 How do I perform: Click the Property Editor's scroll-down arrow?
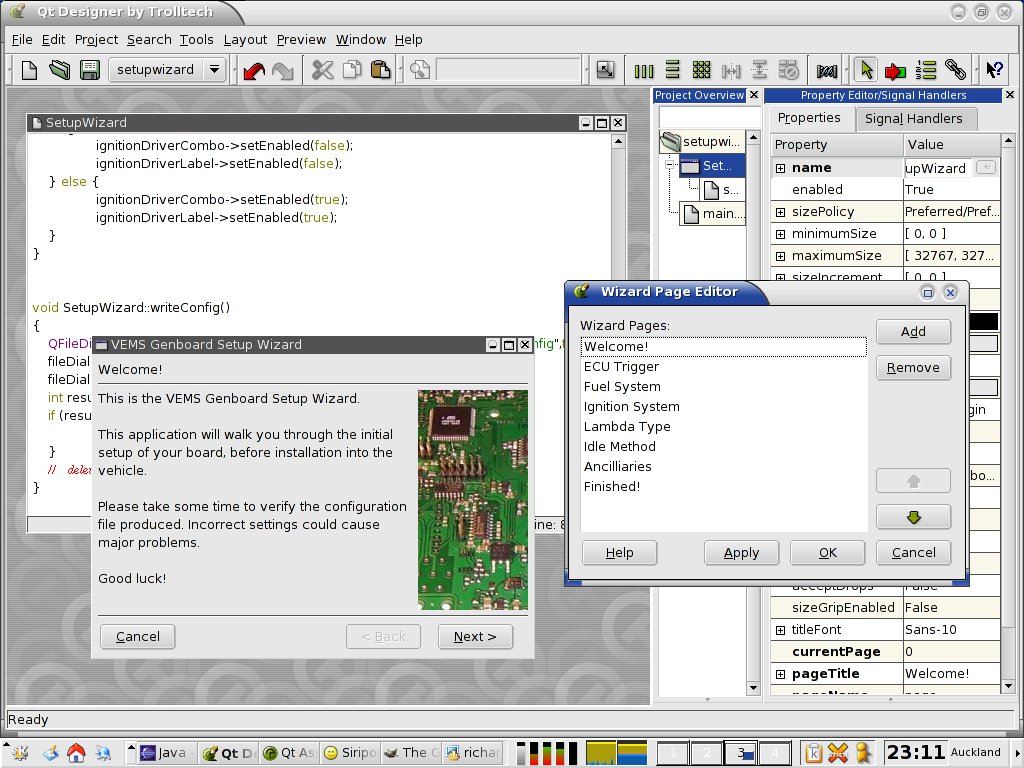1008,686
